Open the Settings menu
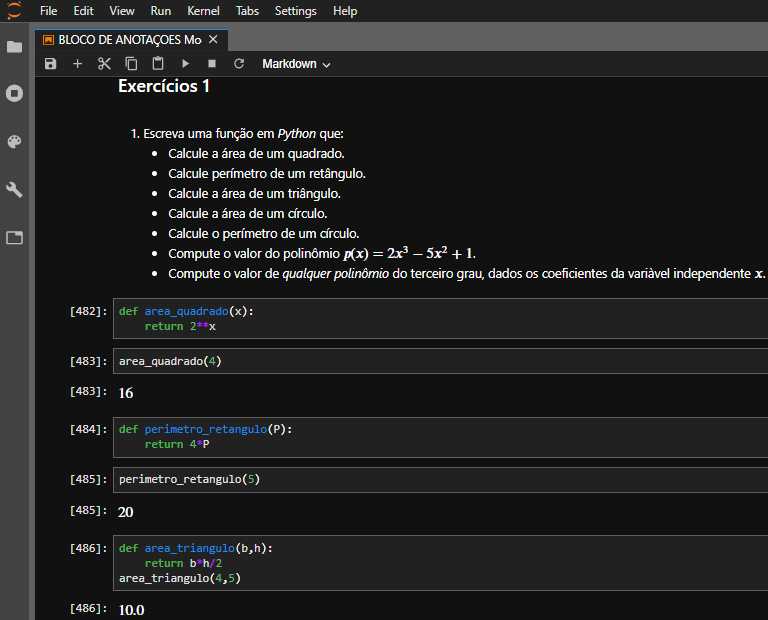The height and width of the screenshot is (620, 768). 295,11
